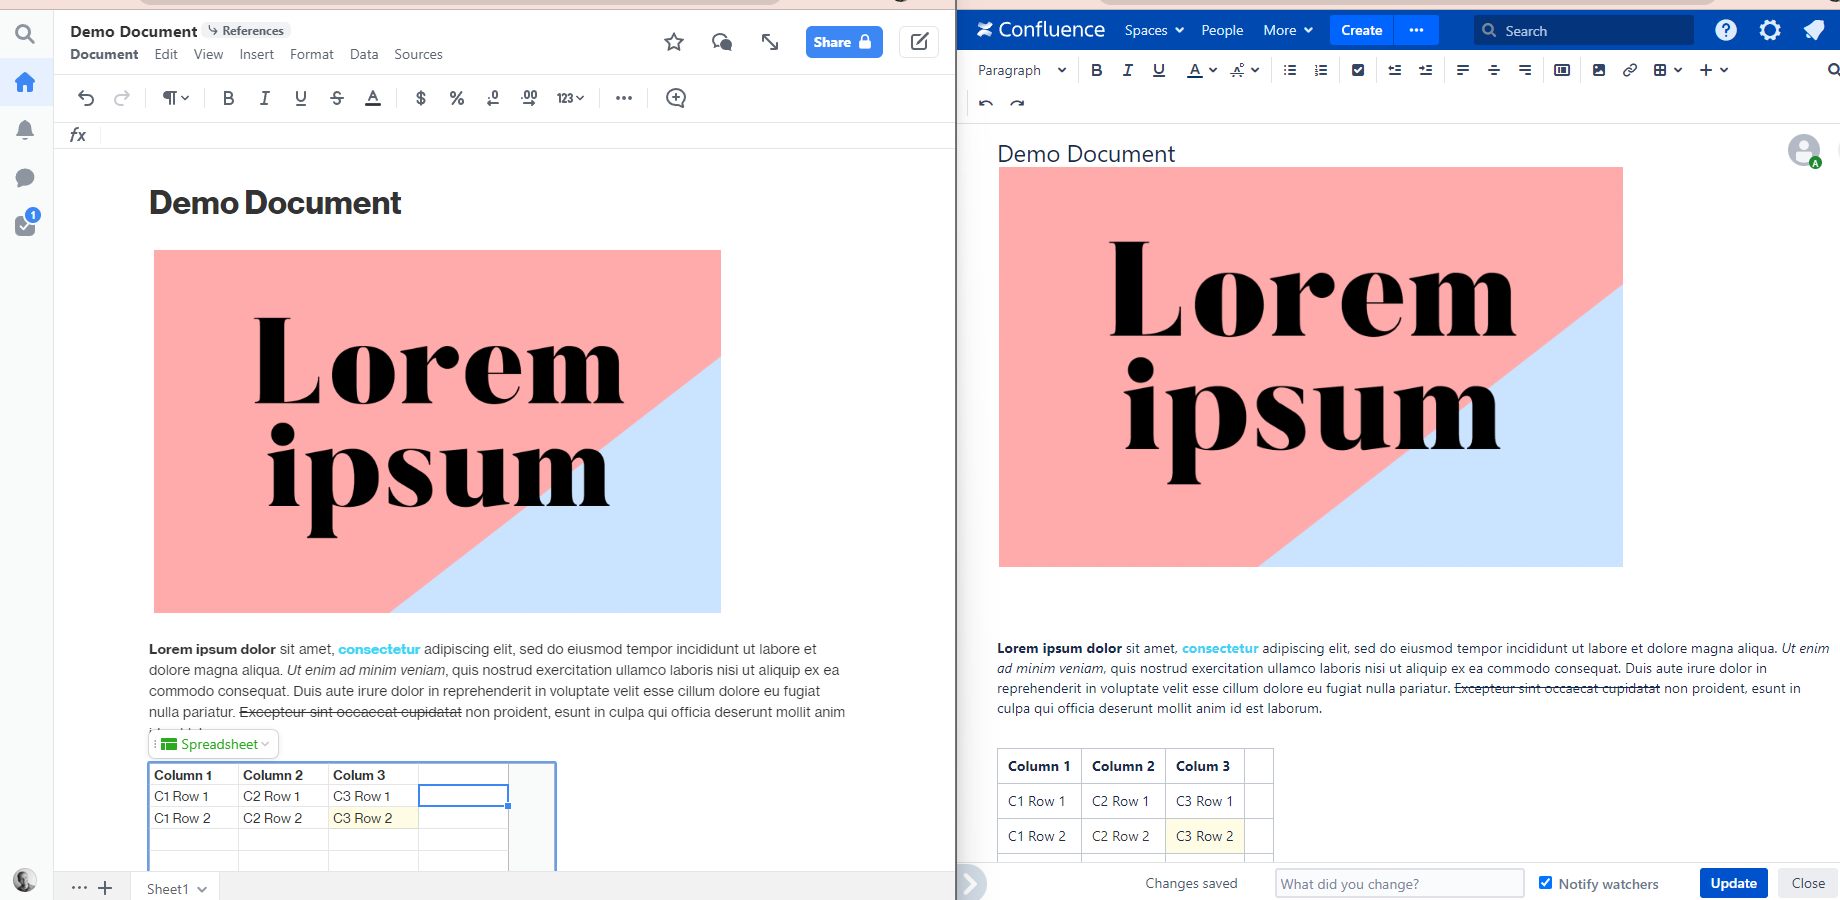The image size is (1840, 900).
Task: Click Create in Confluence header
Action: 1361,30
